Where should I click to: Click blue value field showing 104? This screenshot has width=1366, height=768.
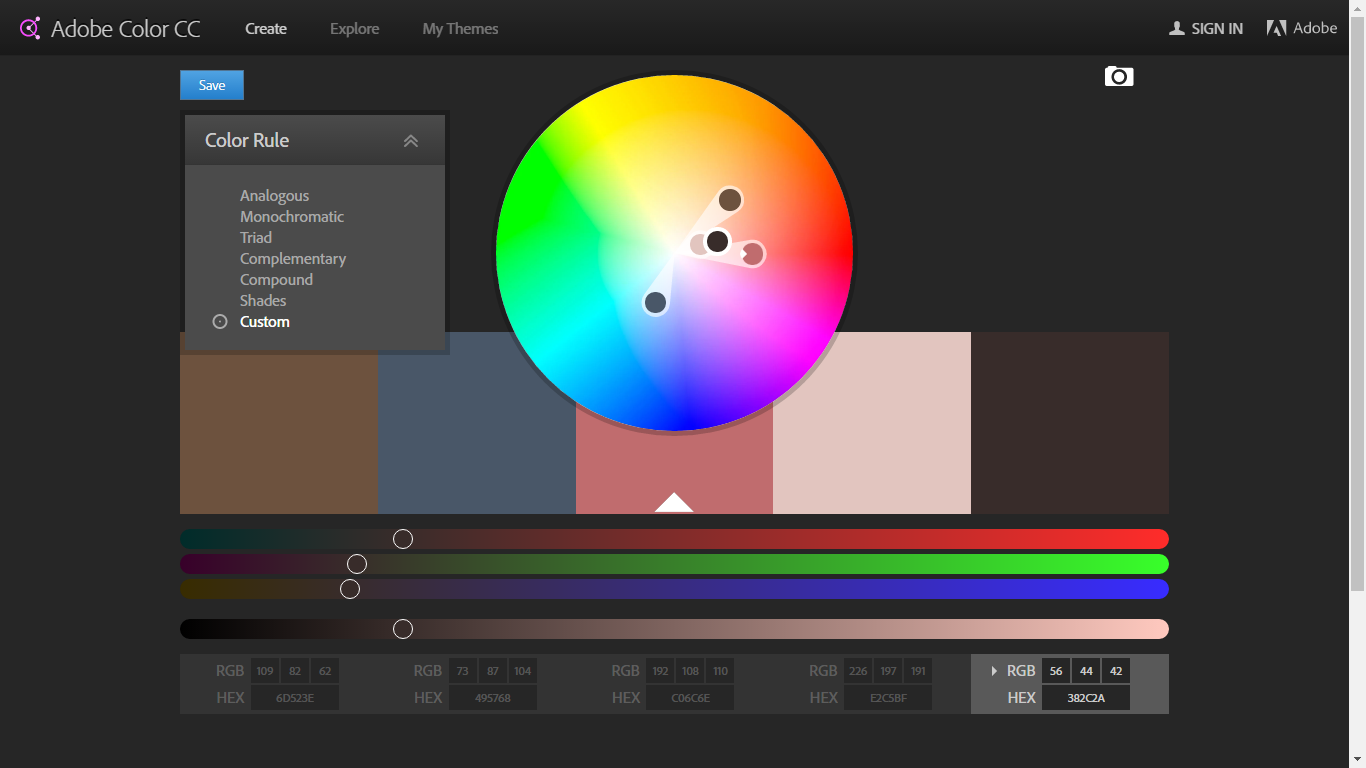coord(523,671)
